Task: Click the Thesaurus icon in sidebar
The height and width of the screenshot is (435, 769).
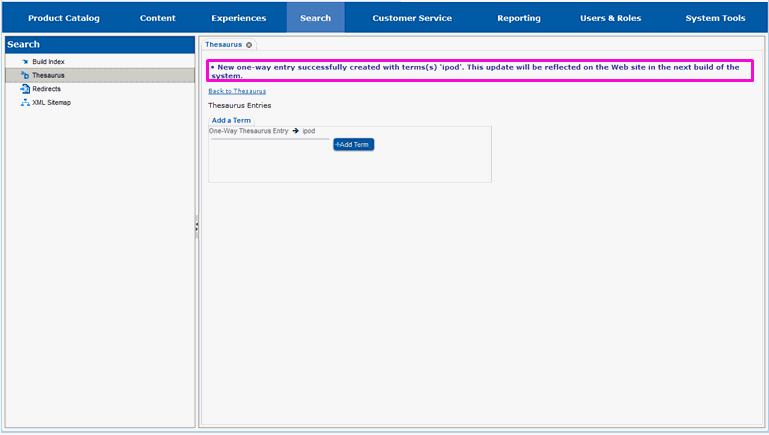Action: point(25,75)
